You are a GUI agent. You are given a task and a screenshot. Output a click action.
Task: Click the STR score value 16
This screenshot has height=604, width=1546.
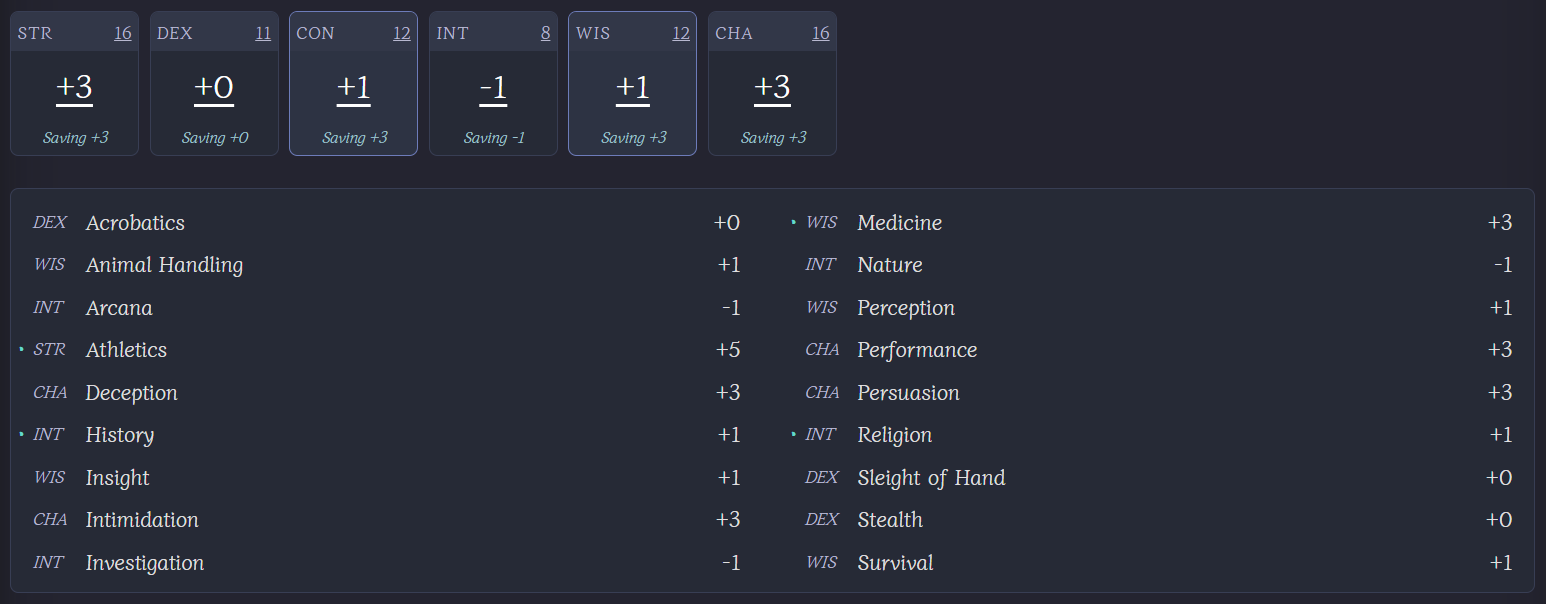click(122, 33)
